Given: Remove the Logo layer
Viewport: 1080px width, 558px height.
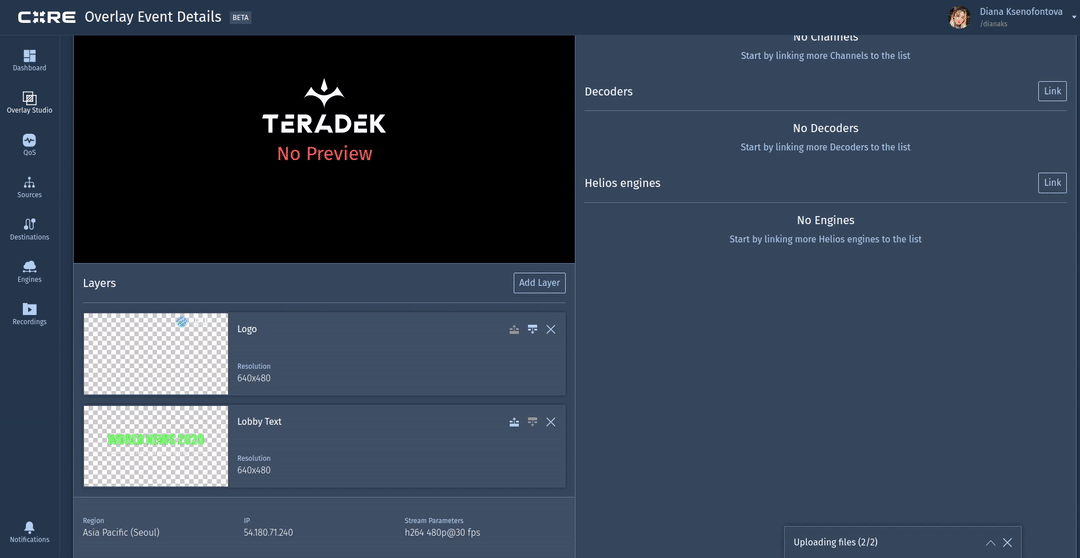Looking at the screenshot, I should pyautogui.click(x=551, y=329).
